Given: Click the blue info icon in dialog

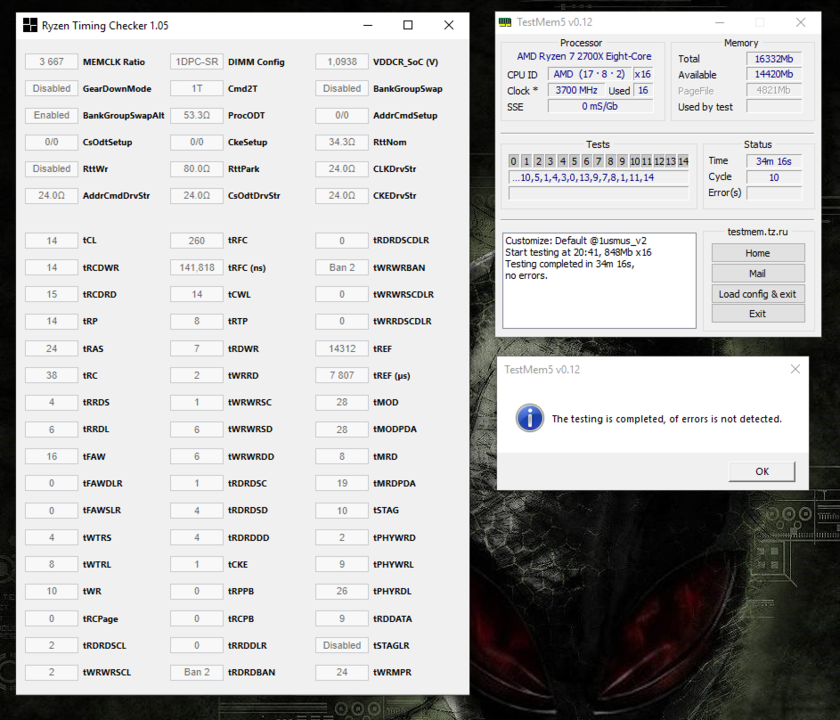Looking at the screenshot, I should click(529, 418).
